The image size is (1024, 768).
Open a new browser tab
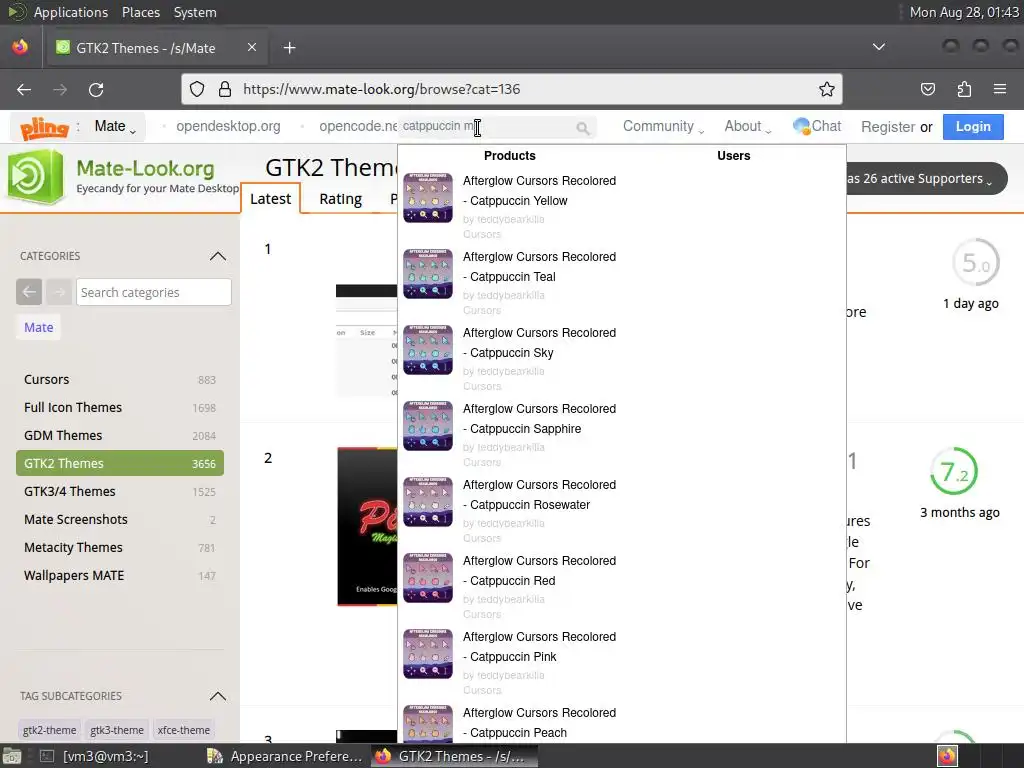(x=290, y=48)
